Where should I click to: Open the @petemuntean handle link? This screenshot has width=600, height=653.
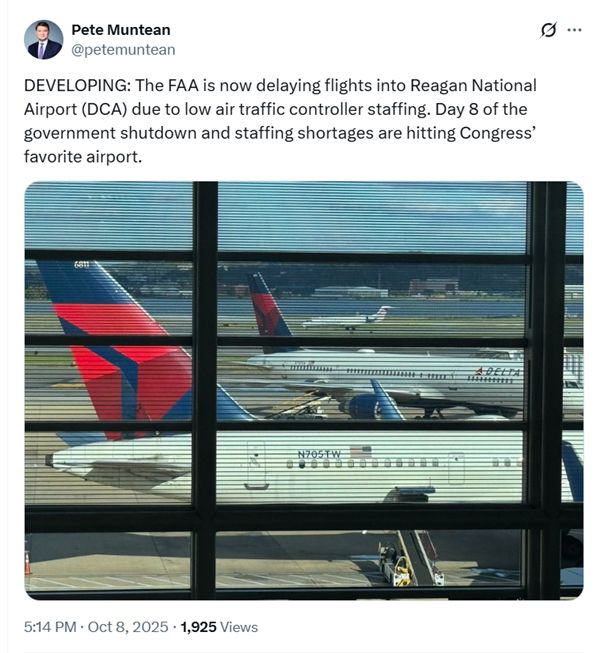tap(123, 49)
